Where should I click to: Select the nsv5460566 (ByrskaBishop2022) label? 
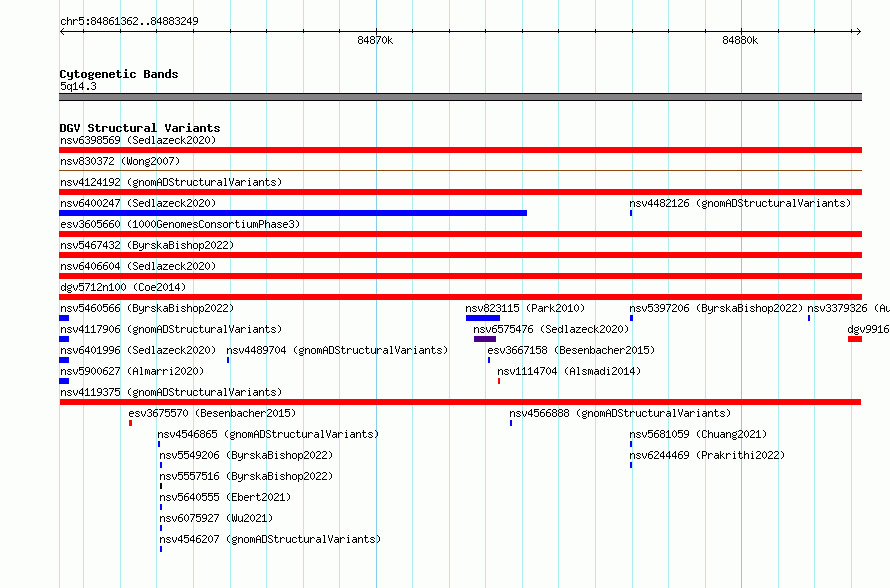click(x=147, y=308)
